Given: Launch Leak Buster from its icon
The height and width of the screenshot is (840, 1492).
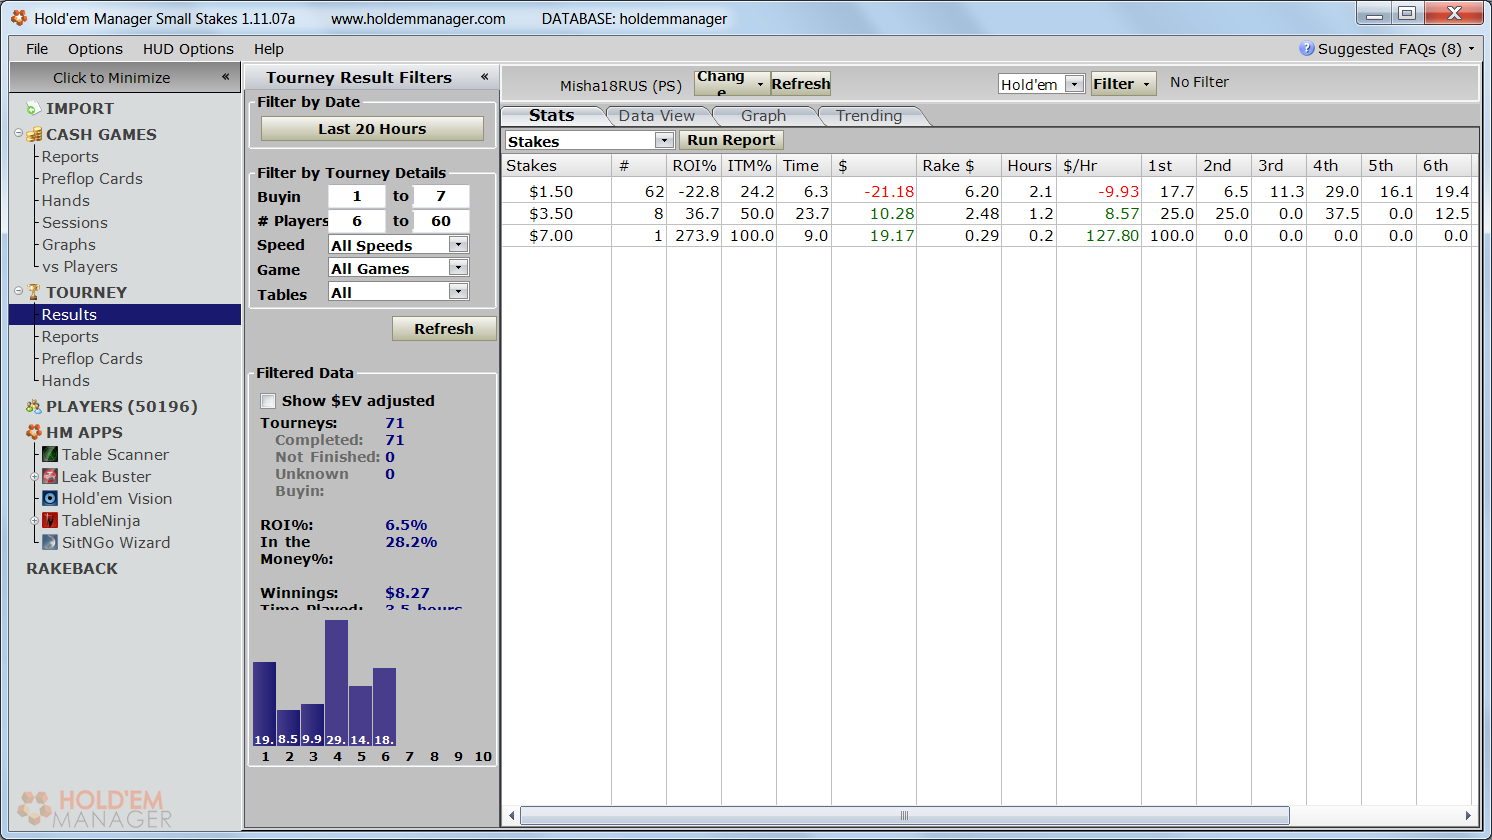Looking at the screenshot, I should (x=50, y=477).
